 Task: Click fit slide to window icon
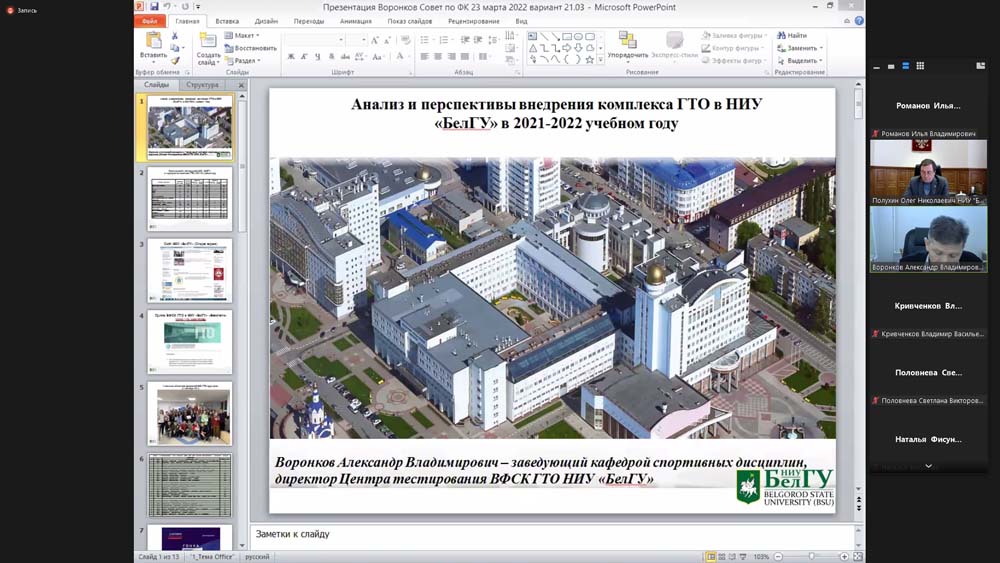[x=857, y=556]
